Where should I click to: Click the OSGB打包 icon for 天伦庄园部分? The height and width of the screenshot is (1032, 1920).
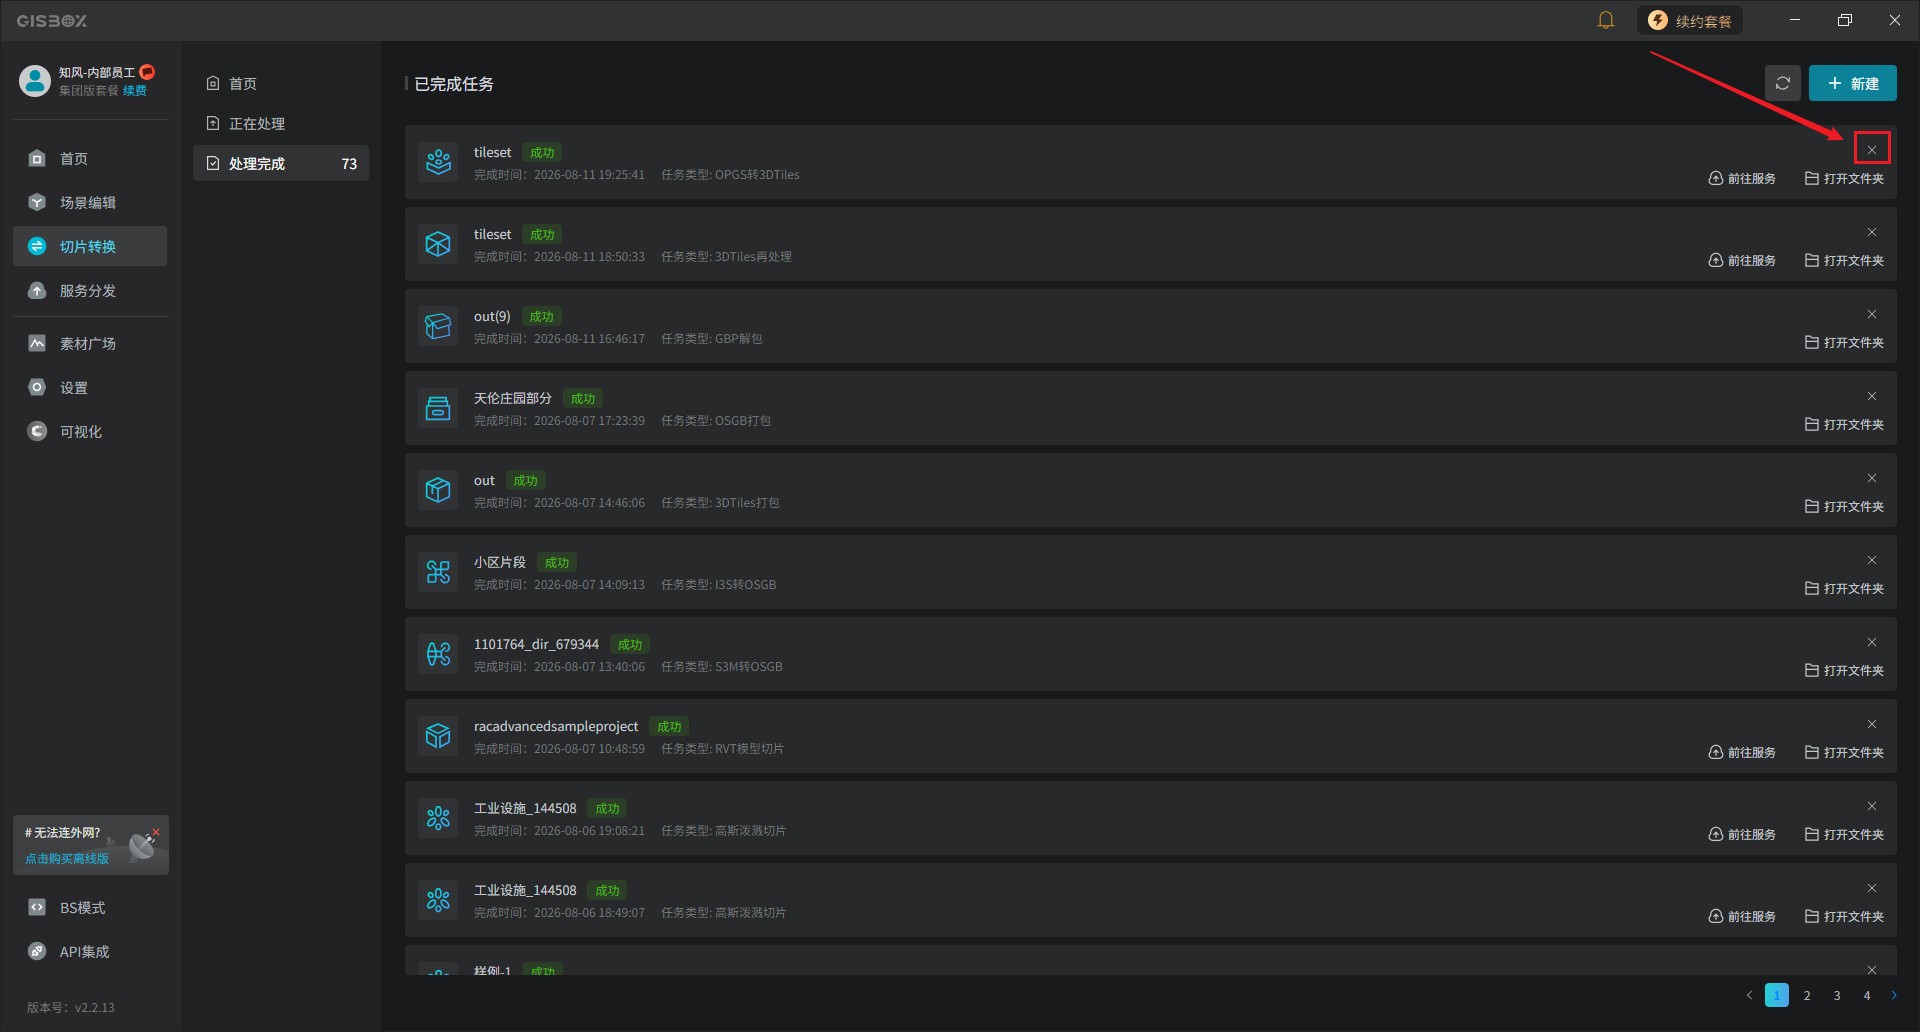438,407
